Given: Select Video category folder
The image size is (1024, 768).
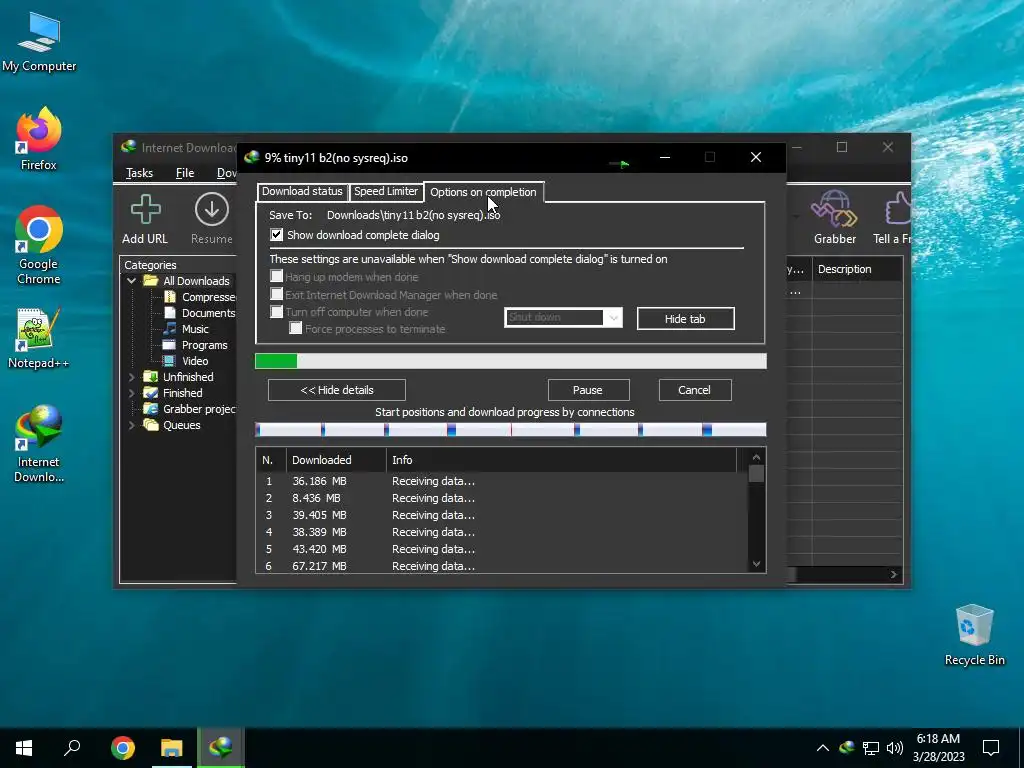Looking at the screenshot, I should (x=186, y=361).
